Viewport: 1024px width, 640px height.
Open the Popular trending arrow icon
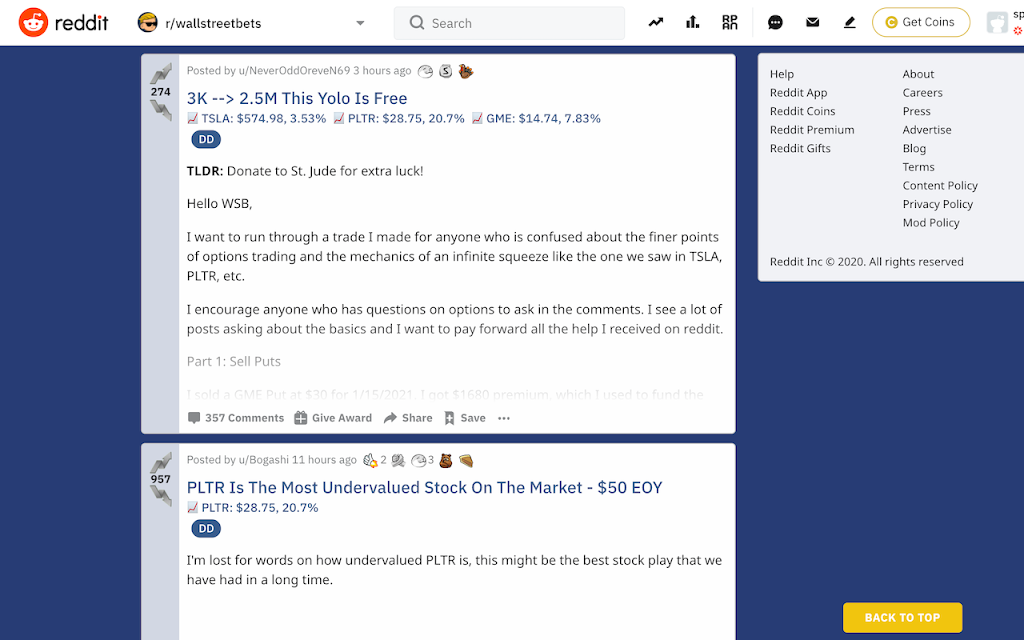pyautogui.click(x=656, y=22)
